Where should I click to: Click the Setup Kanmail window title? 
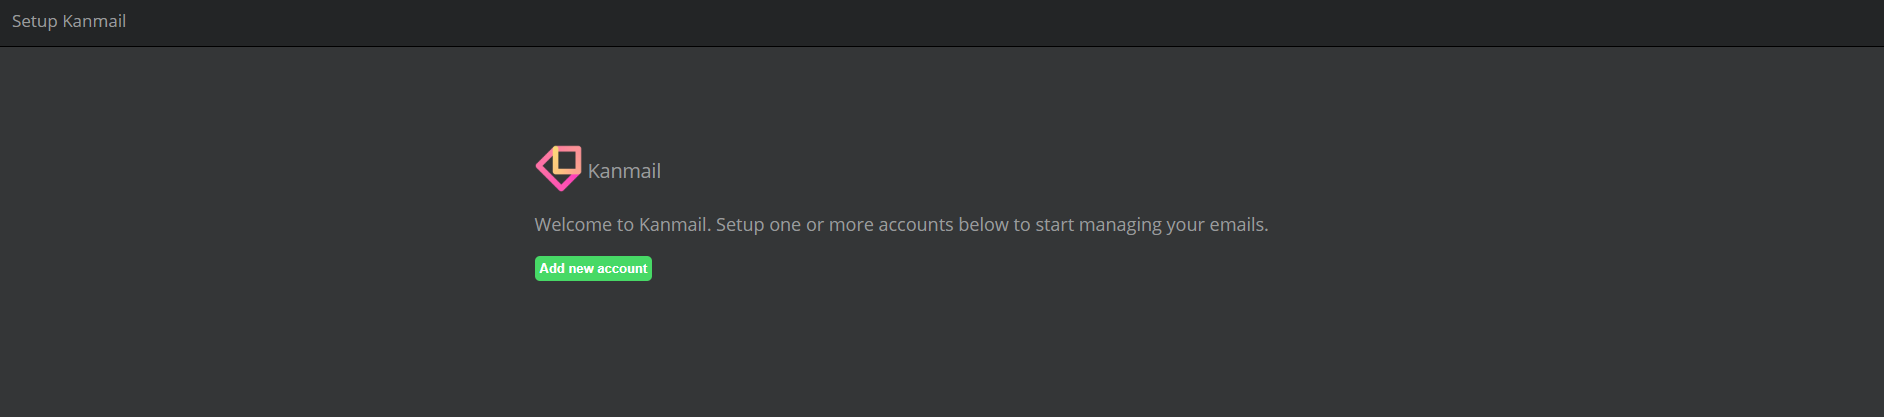click(x=69, y=21)
